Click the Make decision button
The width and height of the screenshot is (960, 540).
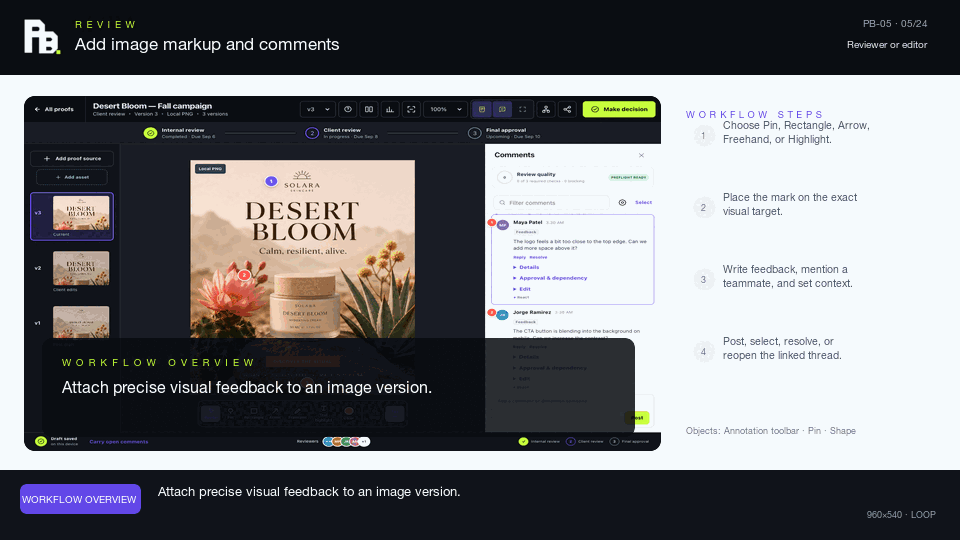point(619,109)
